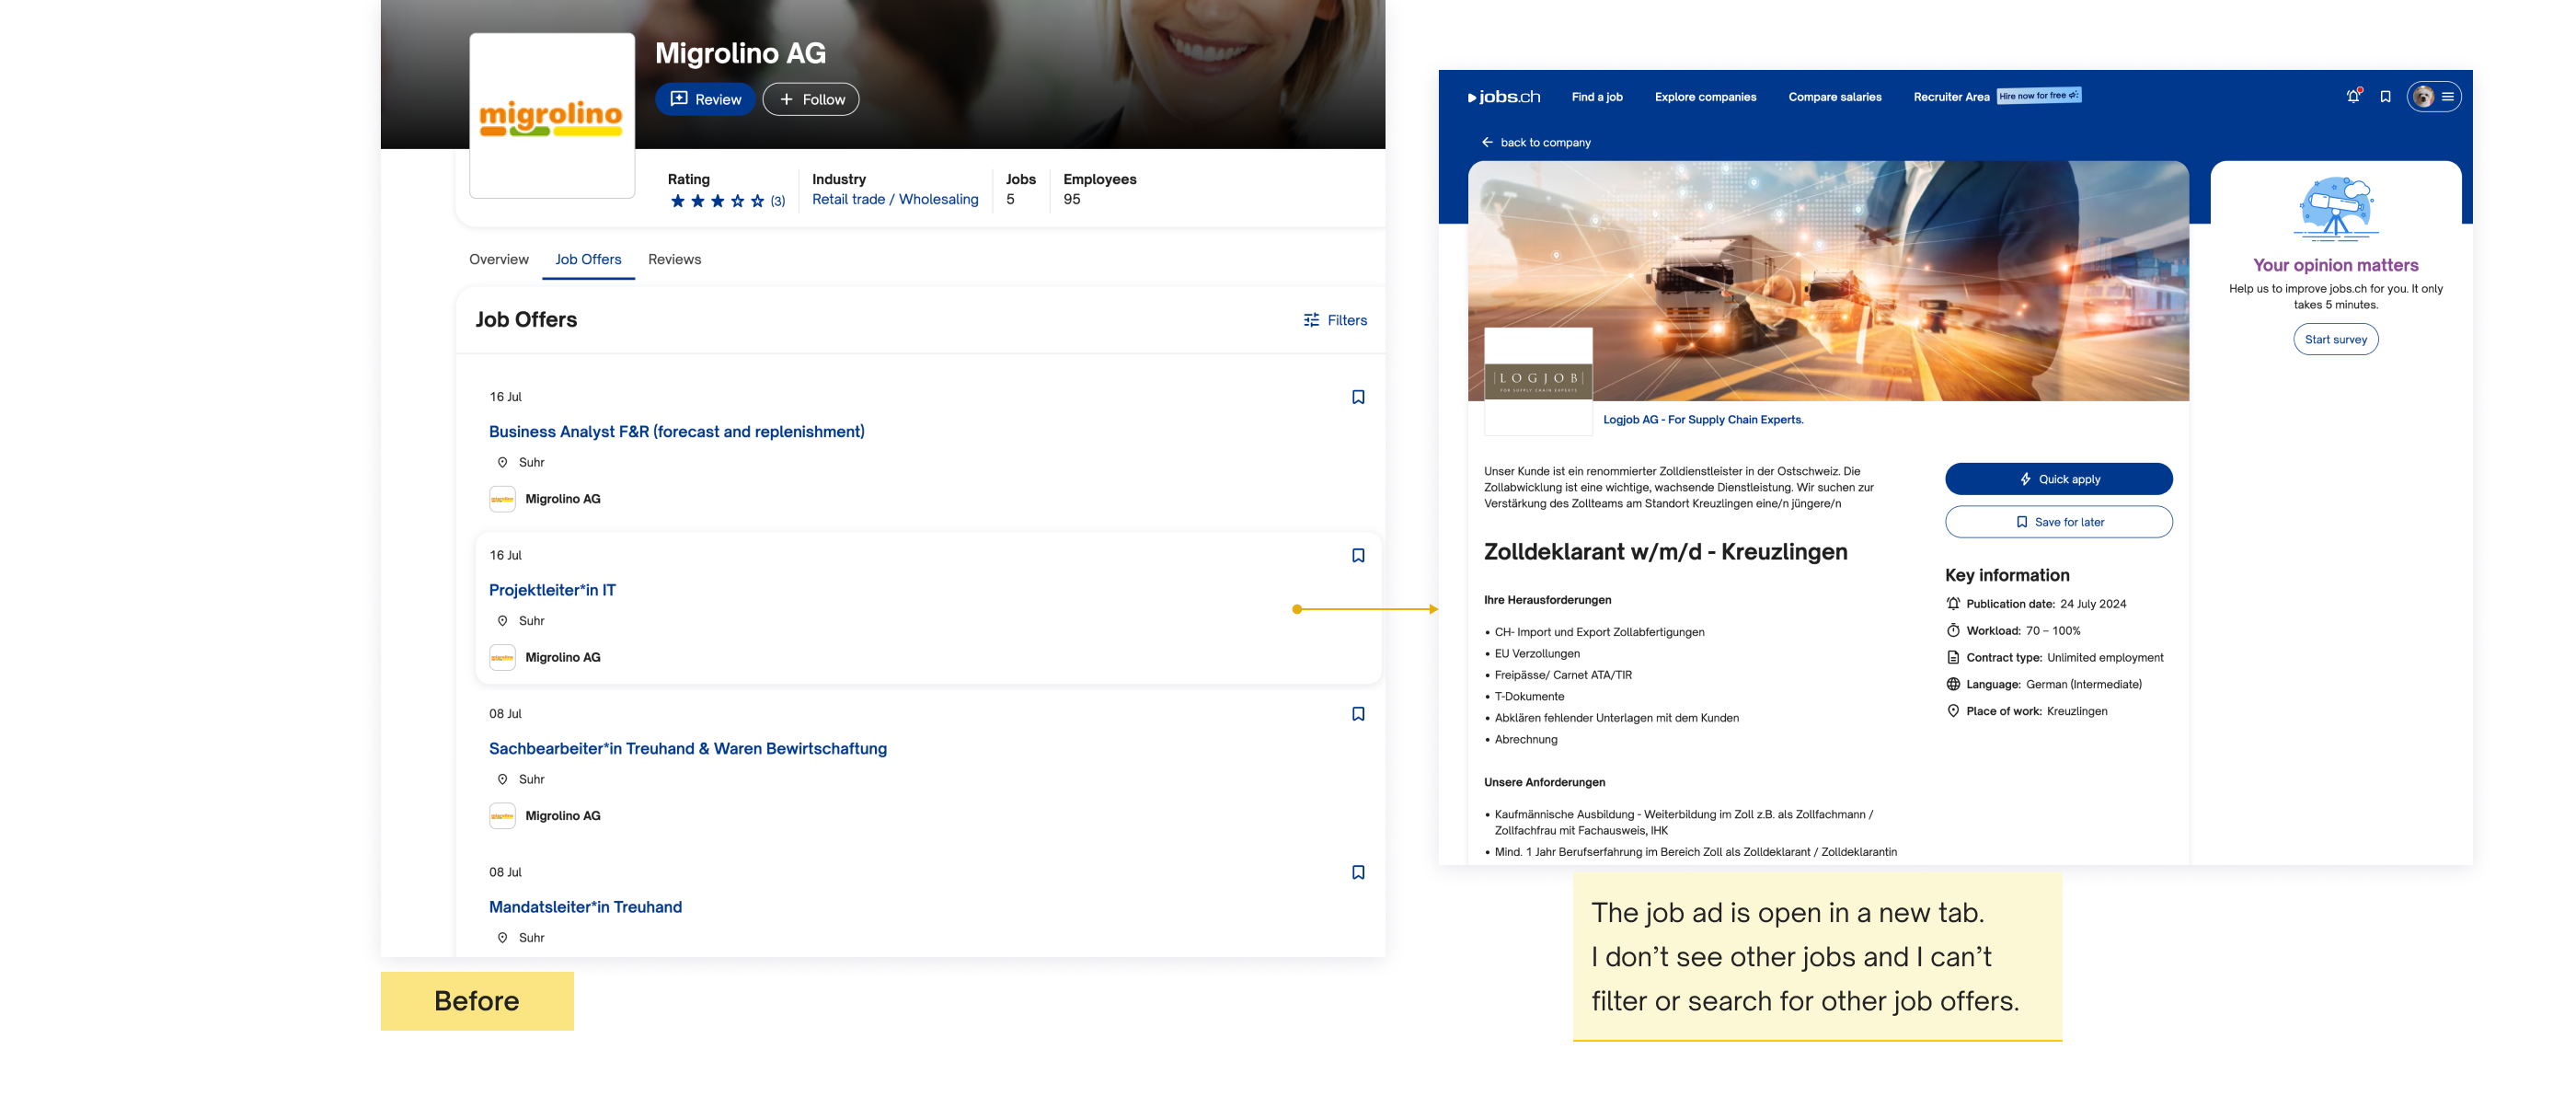Toggle bookmark on Sachbearbeiter*in Treuhand job
Image resolution: width=2576 pixels, height=1119 pixels.
click(1357, 714)
